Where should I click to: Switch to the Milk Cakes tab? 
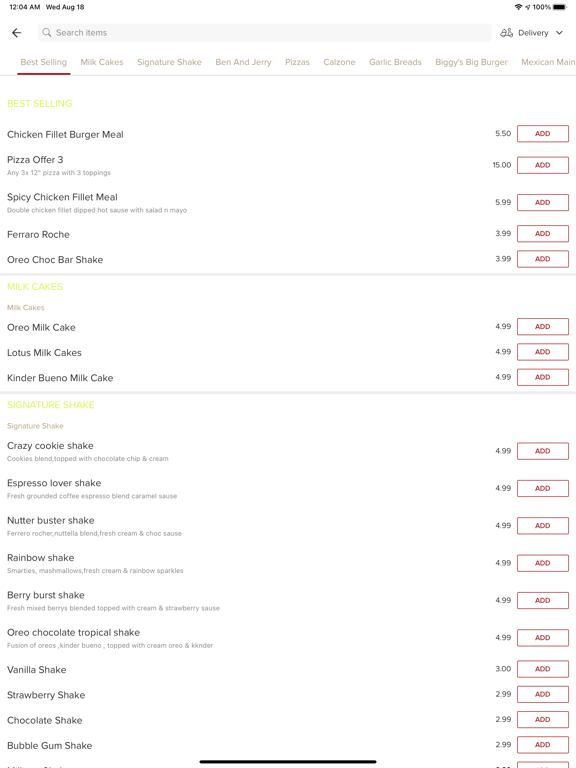coord(102,62)
